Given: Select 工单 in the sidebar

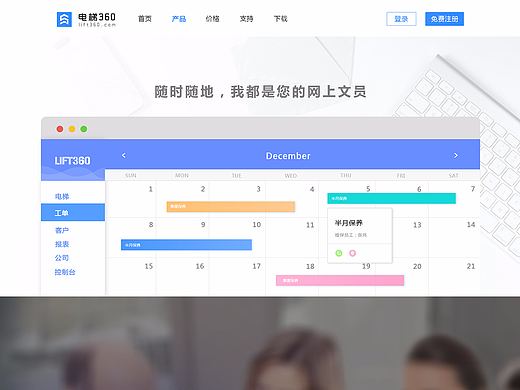Looking at the screenshot, I should pyautogui.click(x=73, y=212).
